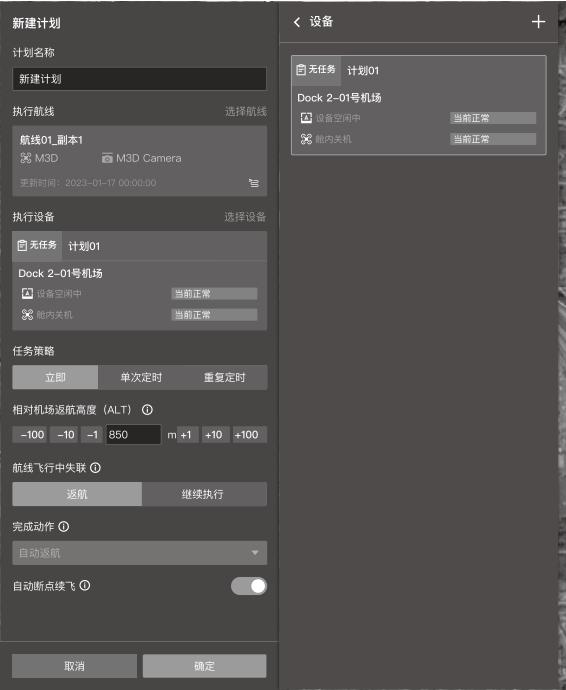
Task: Click the clipboard 无任务 icon in left device card
Action: coord(22,245)
